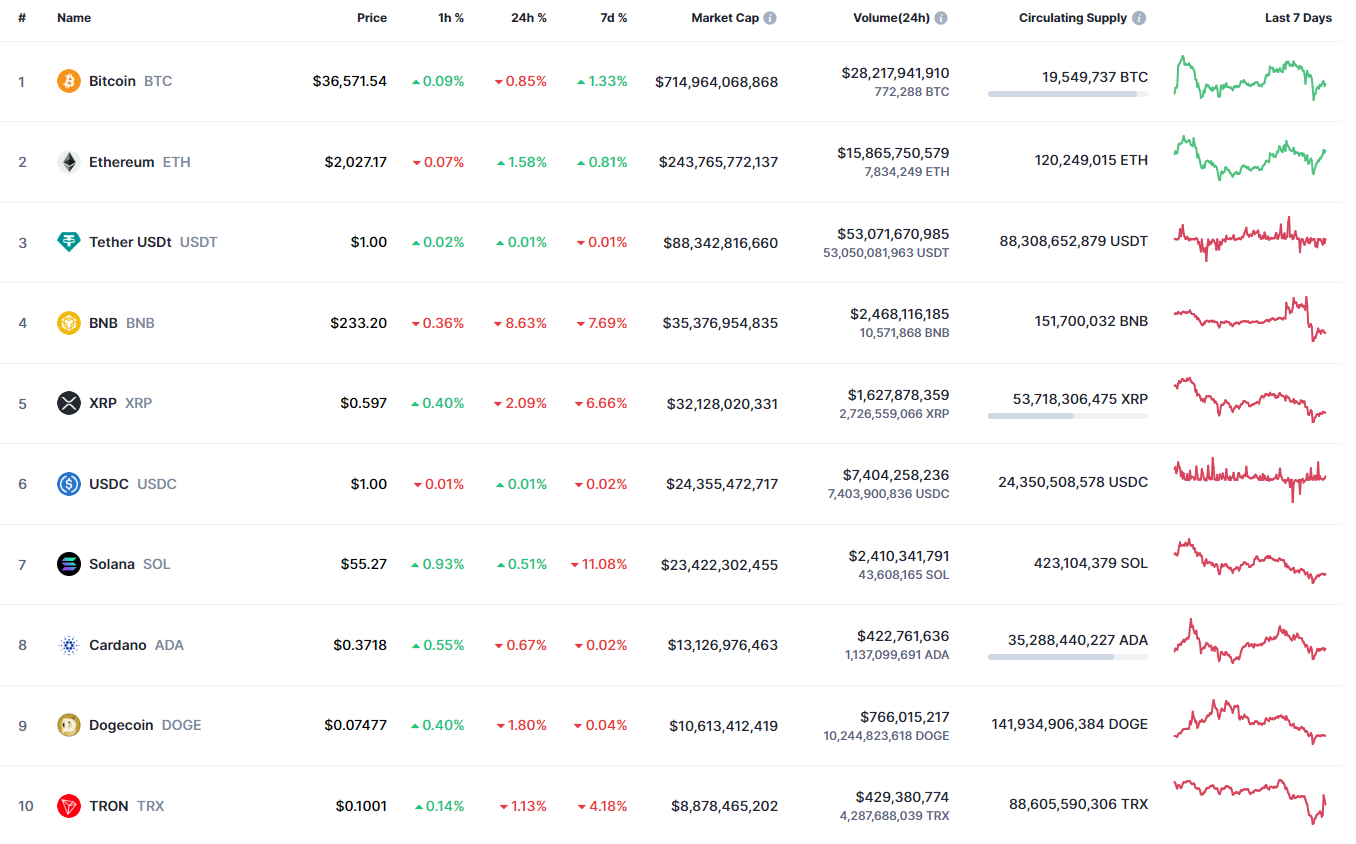Click the BNB yellow coin logo
Screen dimensions: 1356x844
tap(69, 323)
